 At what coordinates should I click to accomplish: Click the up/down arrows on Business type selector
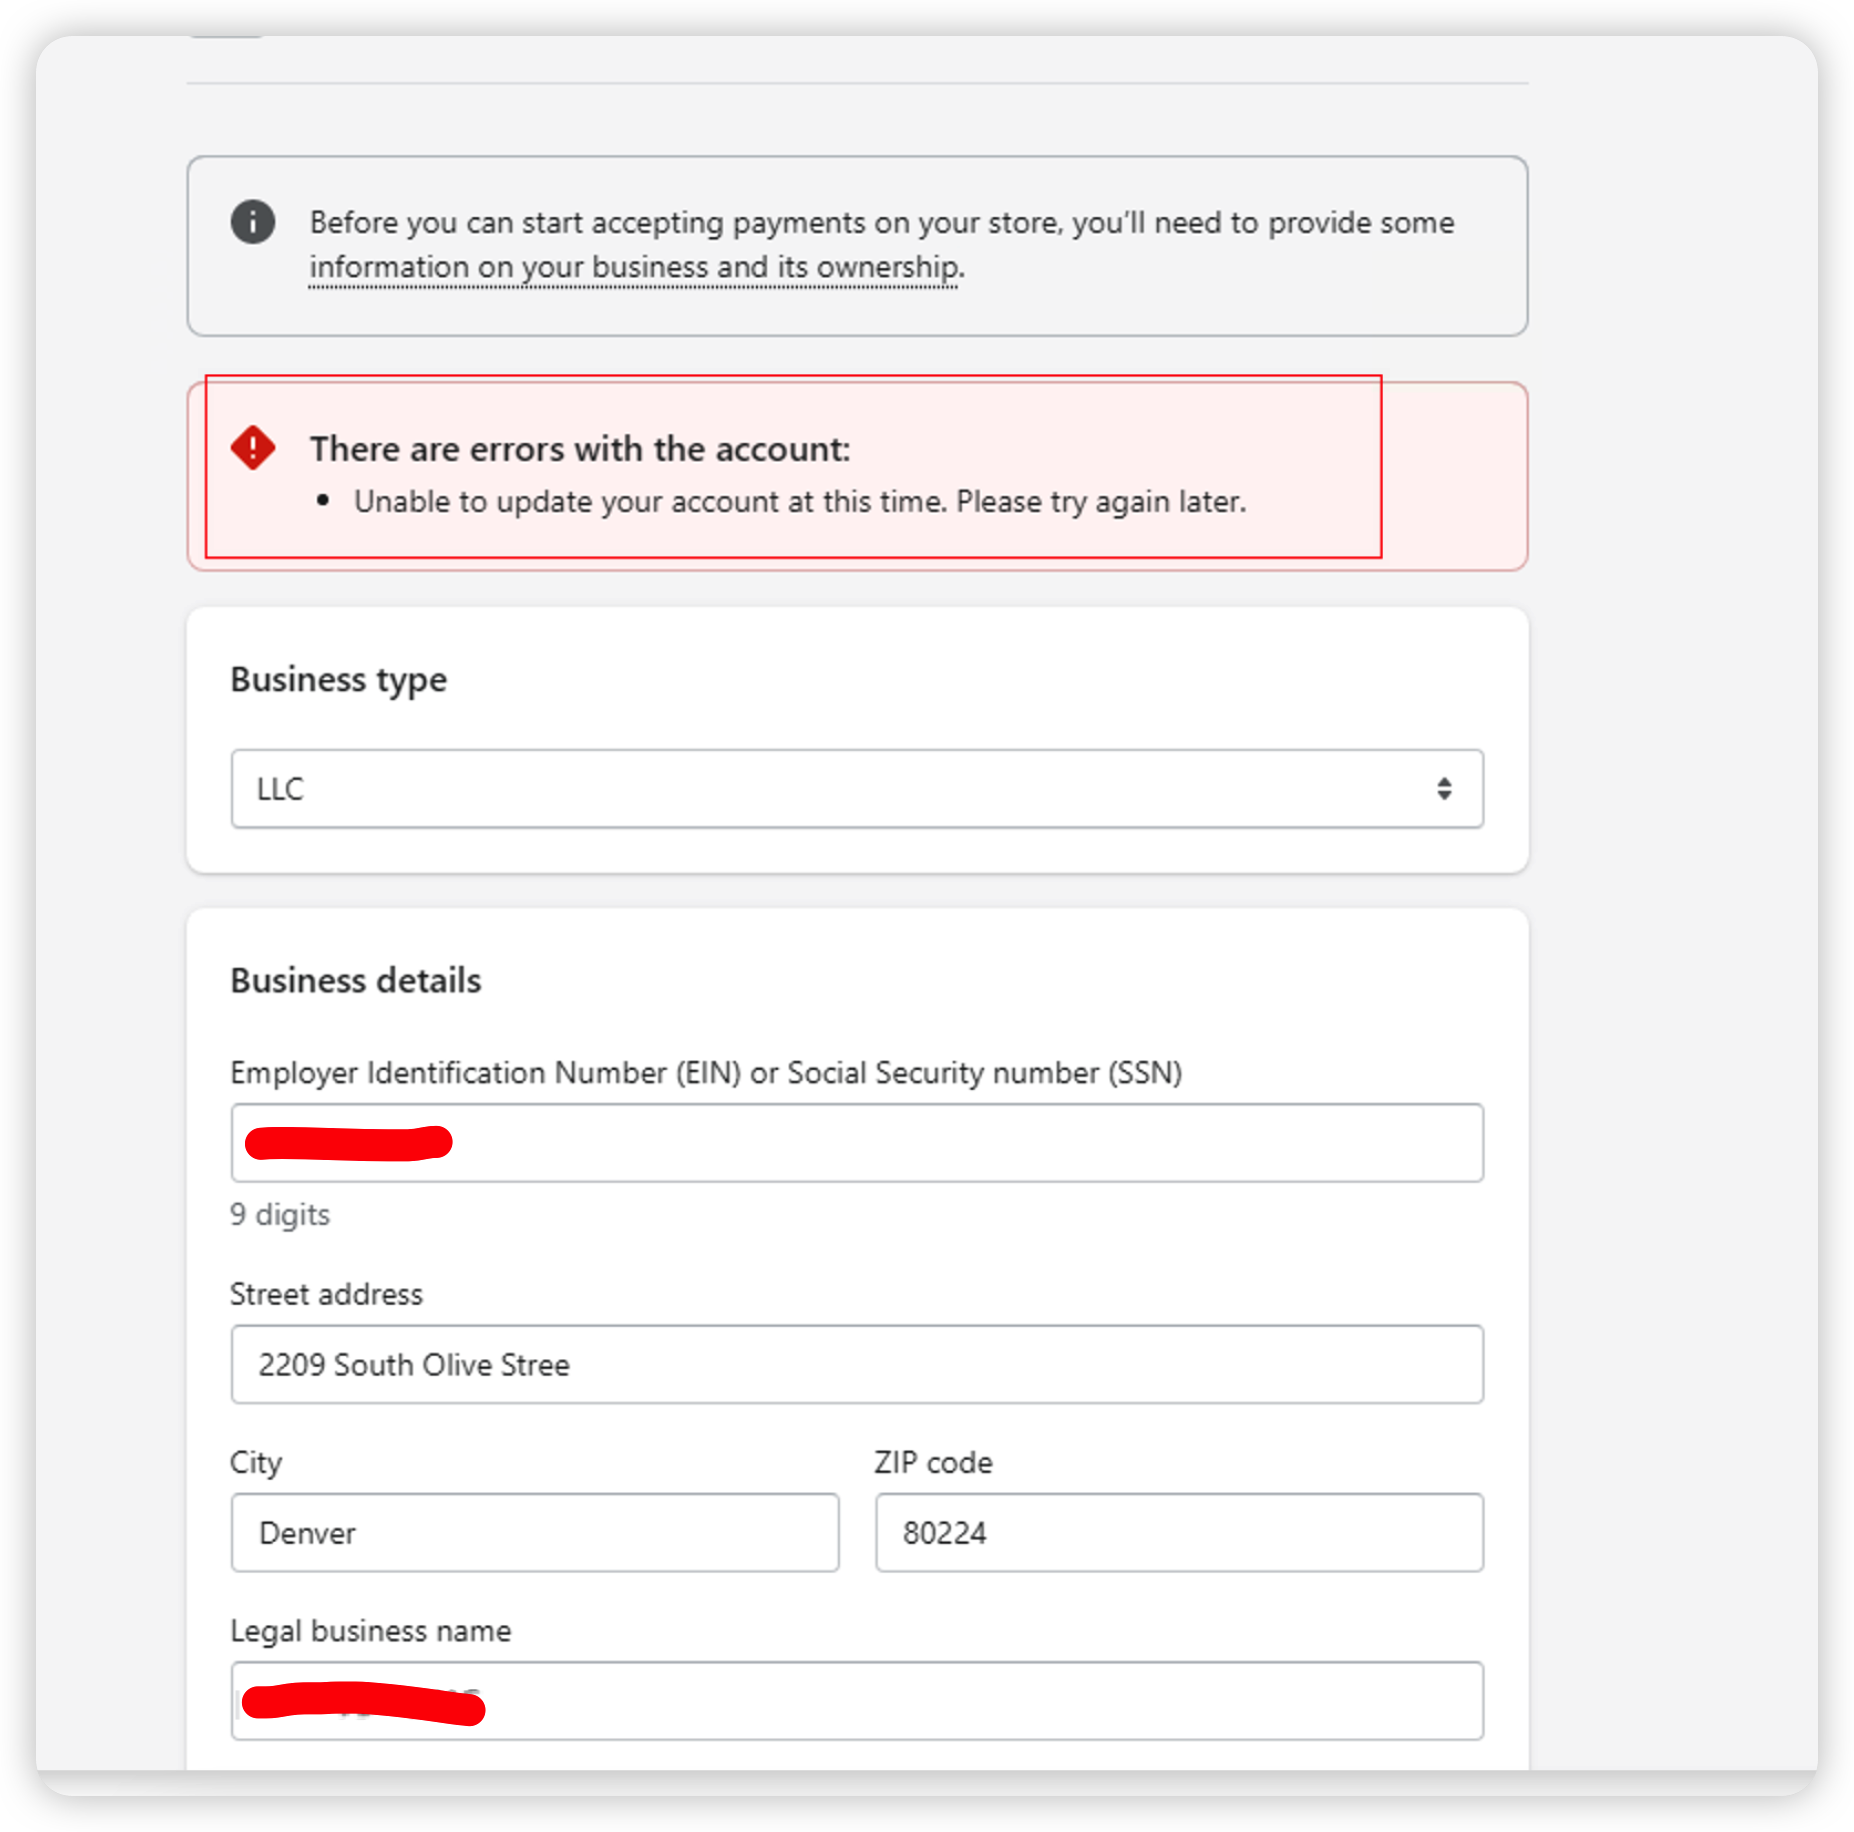pyautogui.click(x=1444, y=789)
